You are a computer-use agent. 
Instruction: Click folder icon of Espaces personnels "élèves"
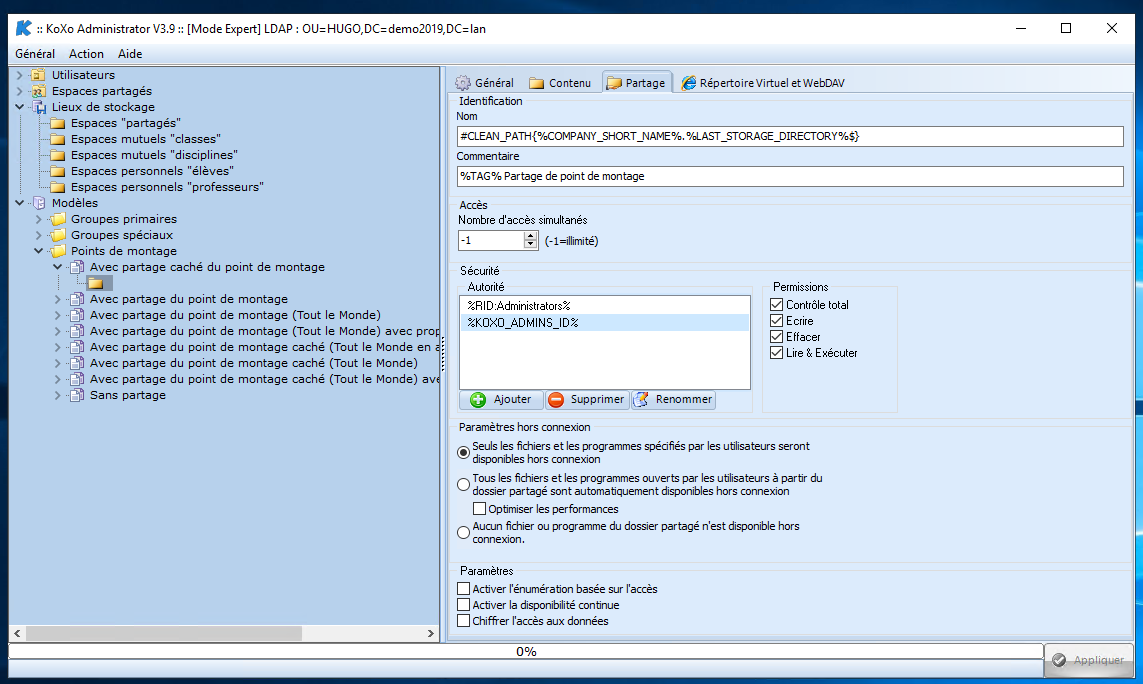pyautogui.click(x=58, y=171)
